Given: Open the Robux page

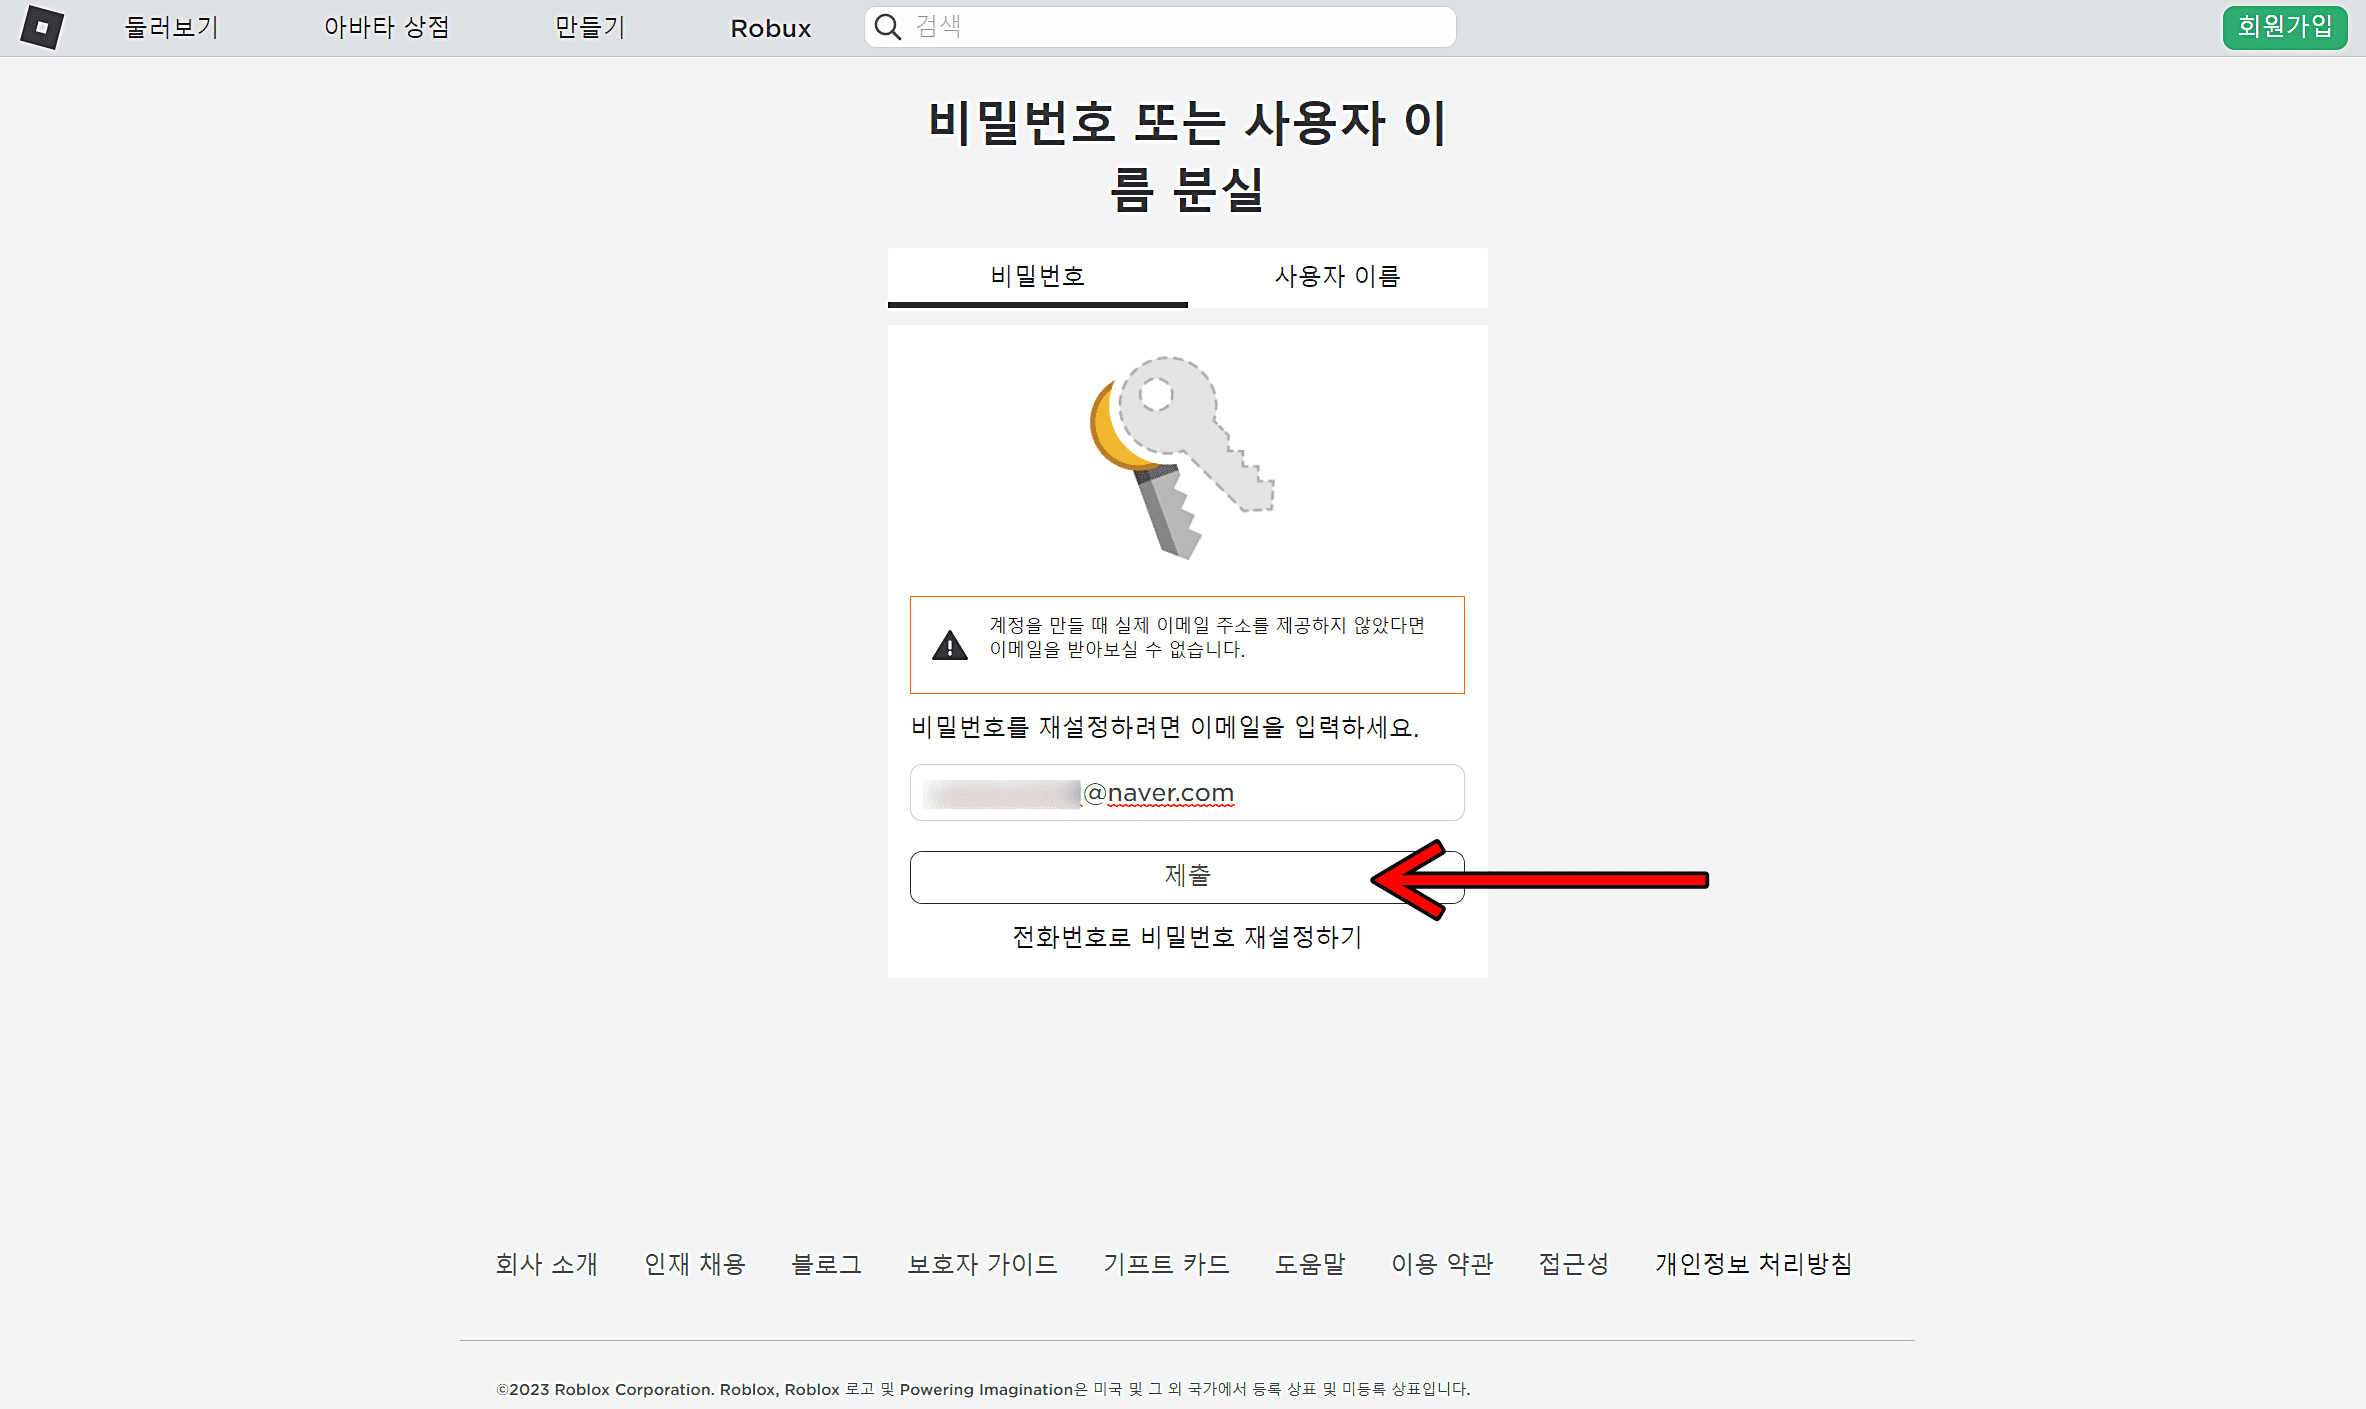Looking at the screenshot, I should coord(770,27).
